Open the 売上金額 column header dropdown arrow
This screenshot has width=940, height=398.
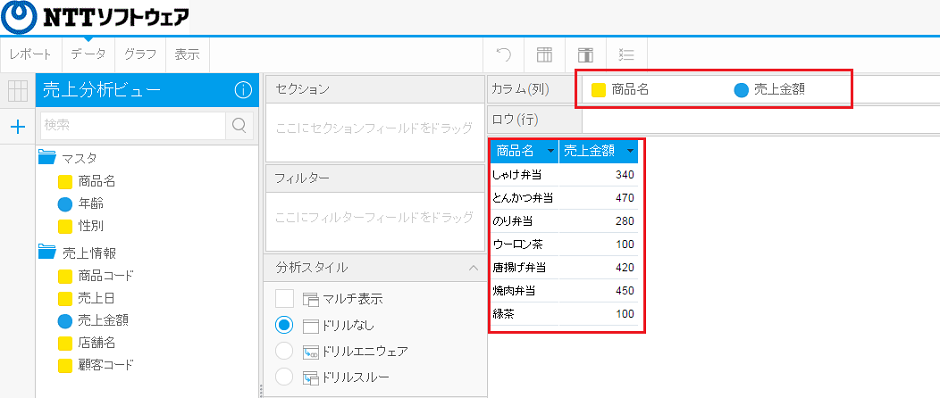tap(630, 152)
